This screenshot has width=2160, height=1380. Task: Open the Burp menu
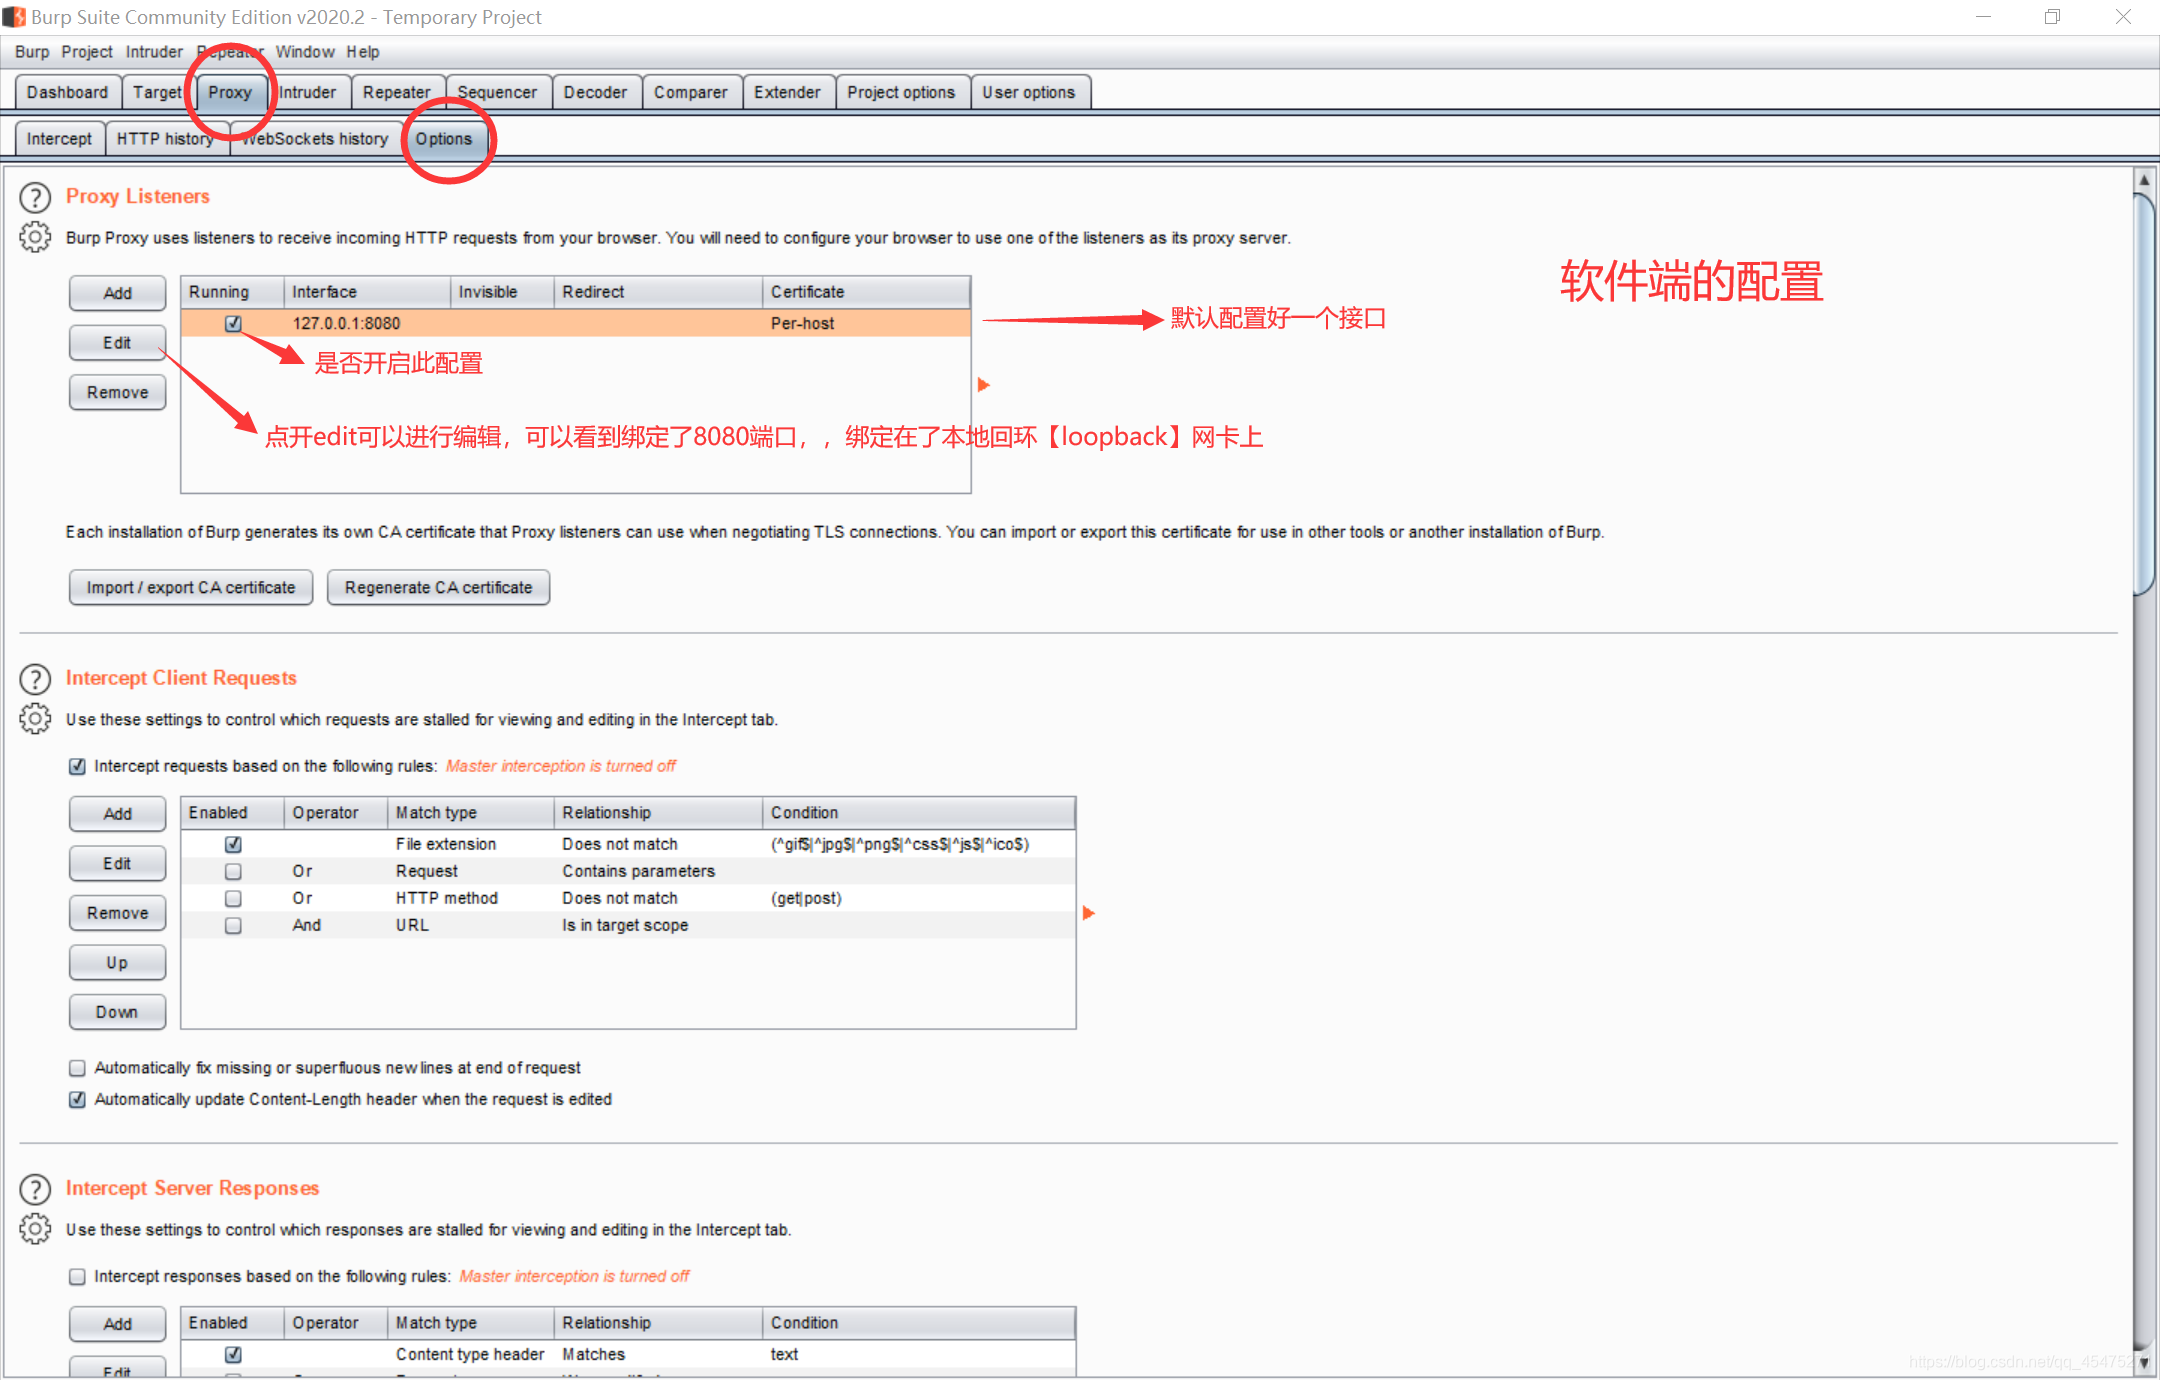pos(32,52)
